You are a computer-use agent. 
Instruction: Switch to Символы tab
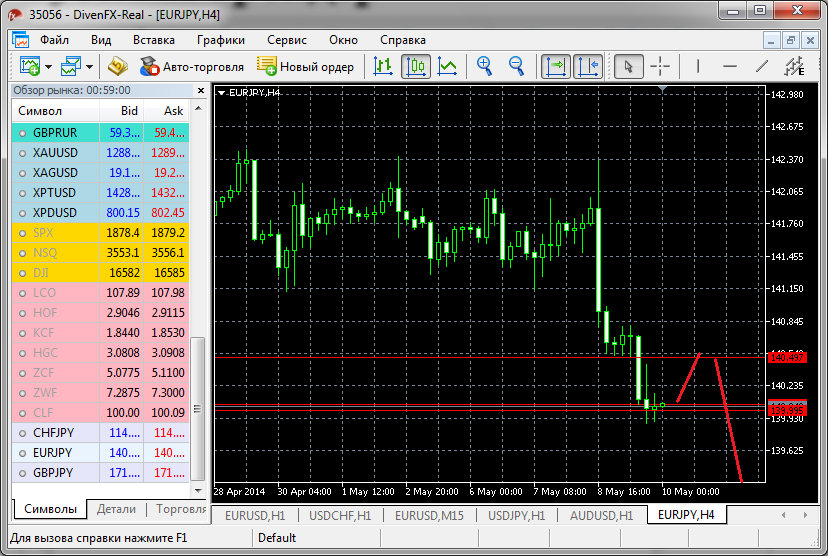coord(51,509)
